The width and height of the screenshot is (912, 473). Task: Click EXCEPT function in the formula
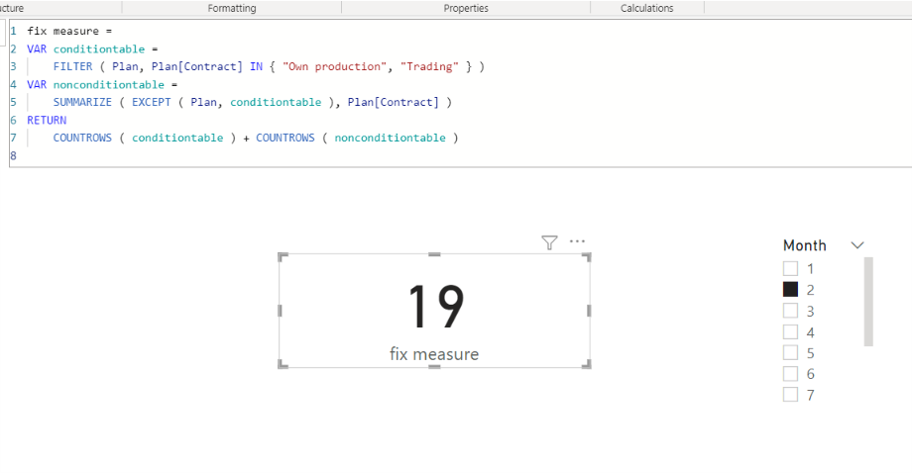tap(151, 102)
